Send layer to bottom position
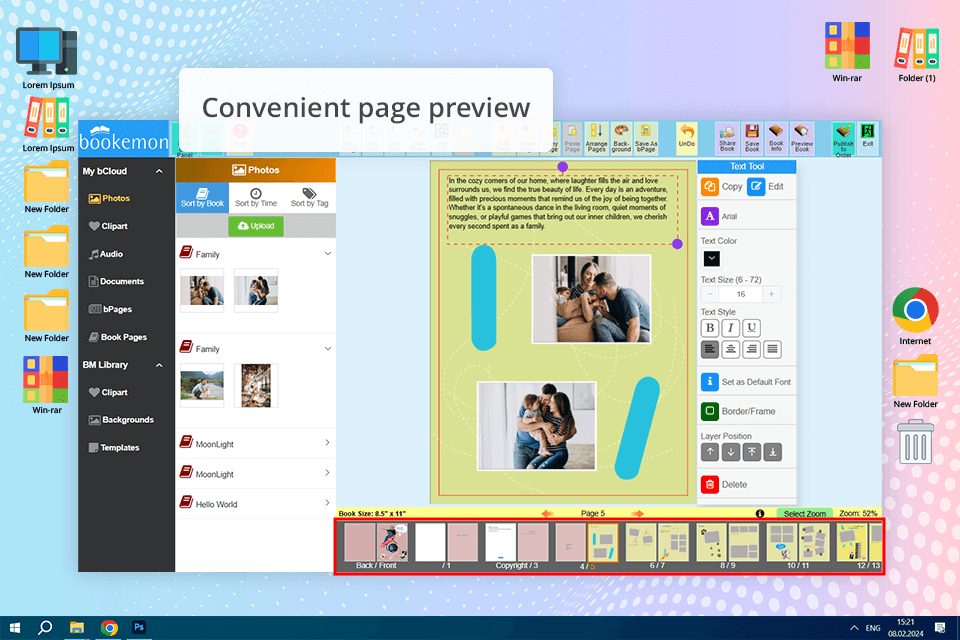Viewport: 960px width, 640px height. click(773, 453)
